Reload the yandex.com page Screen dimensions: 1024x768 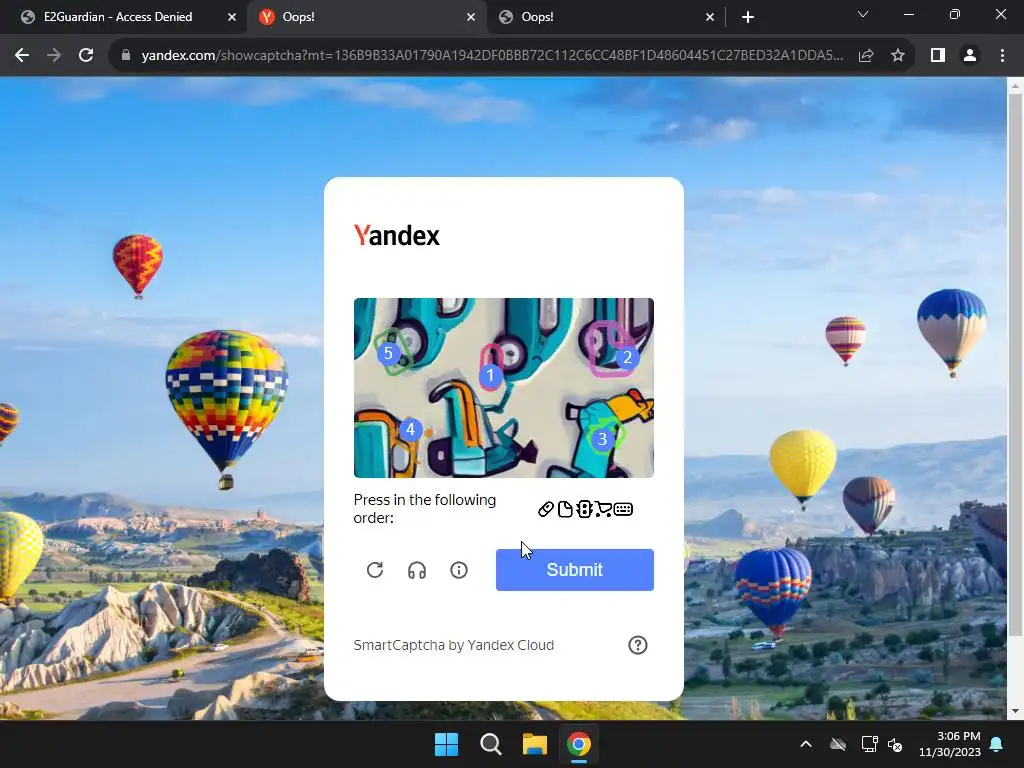click(86, 56)
